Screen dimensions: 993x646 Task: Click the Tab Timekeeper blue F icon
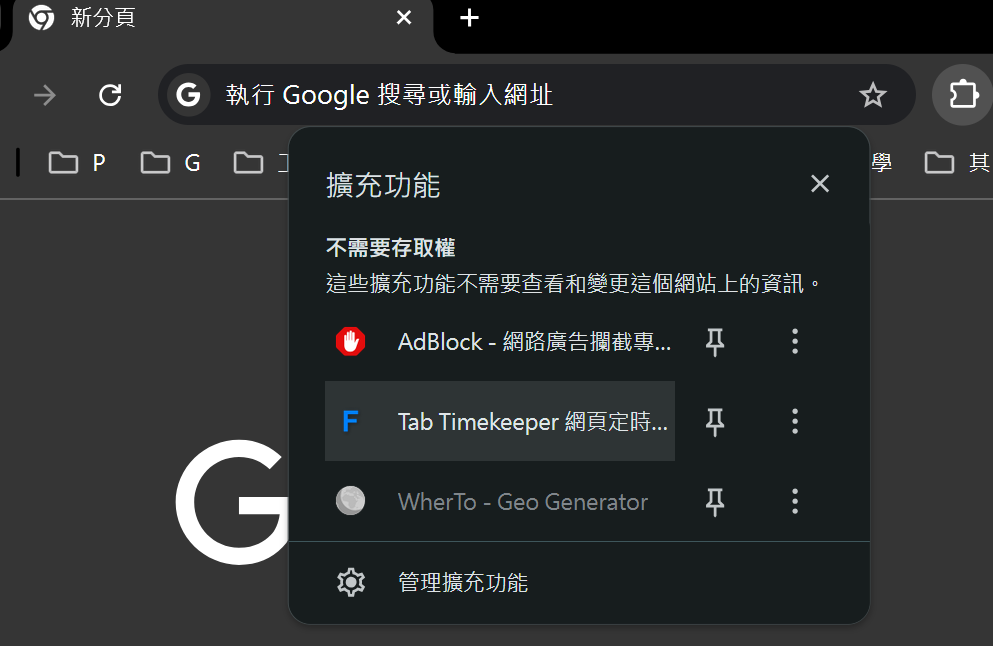click(350, 422)
